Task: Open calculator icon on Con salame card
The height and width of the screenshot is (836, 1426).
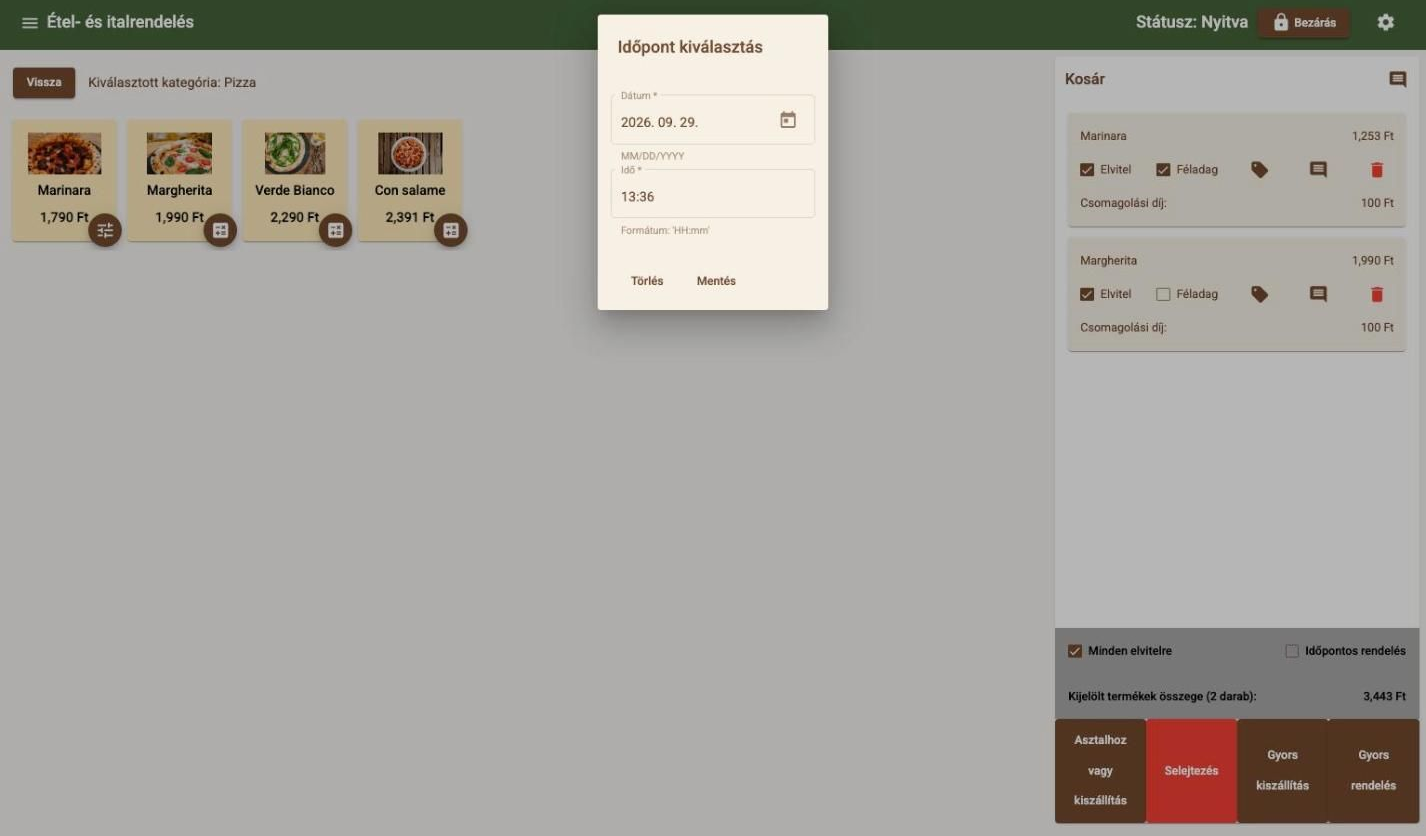Action: (450, 230)
